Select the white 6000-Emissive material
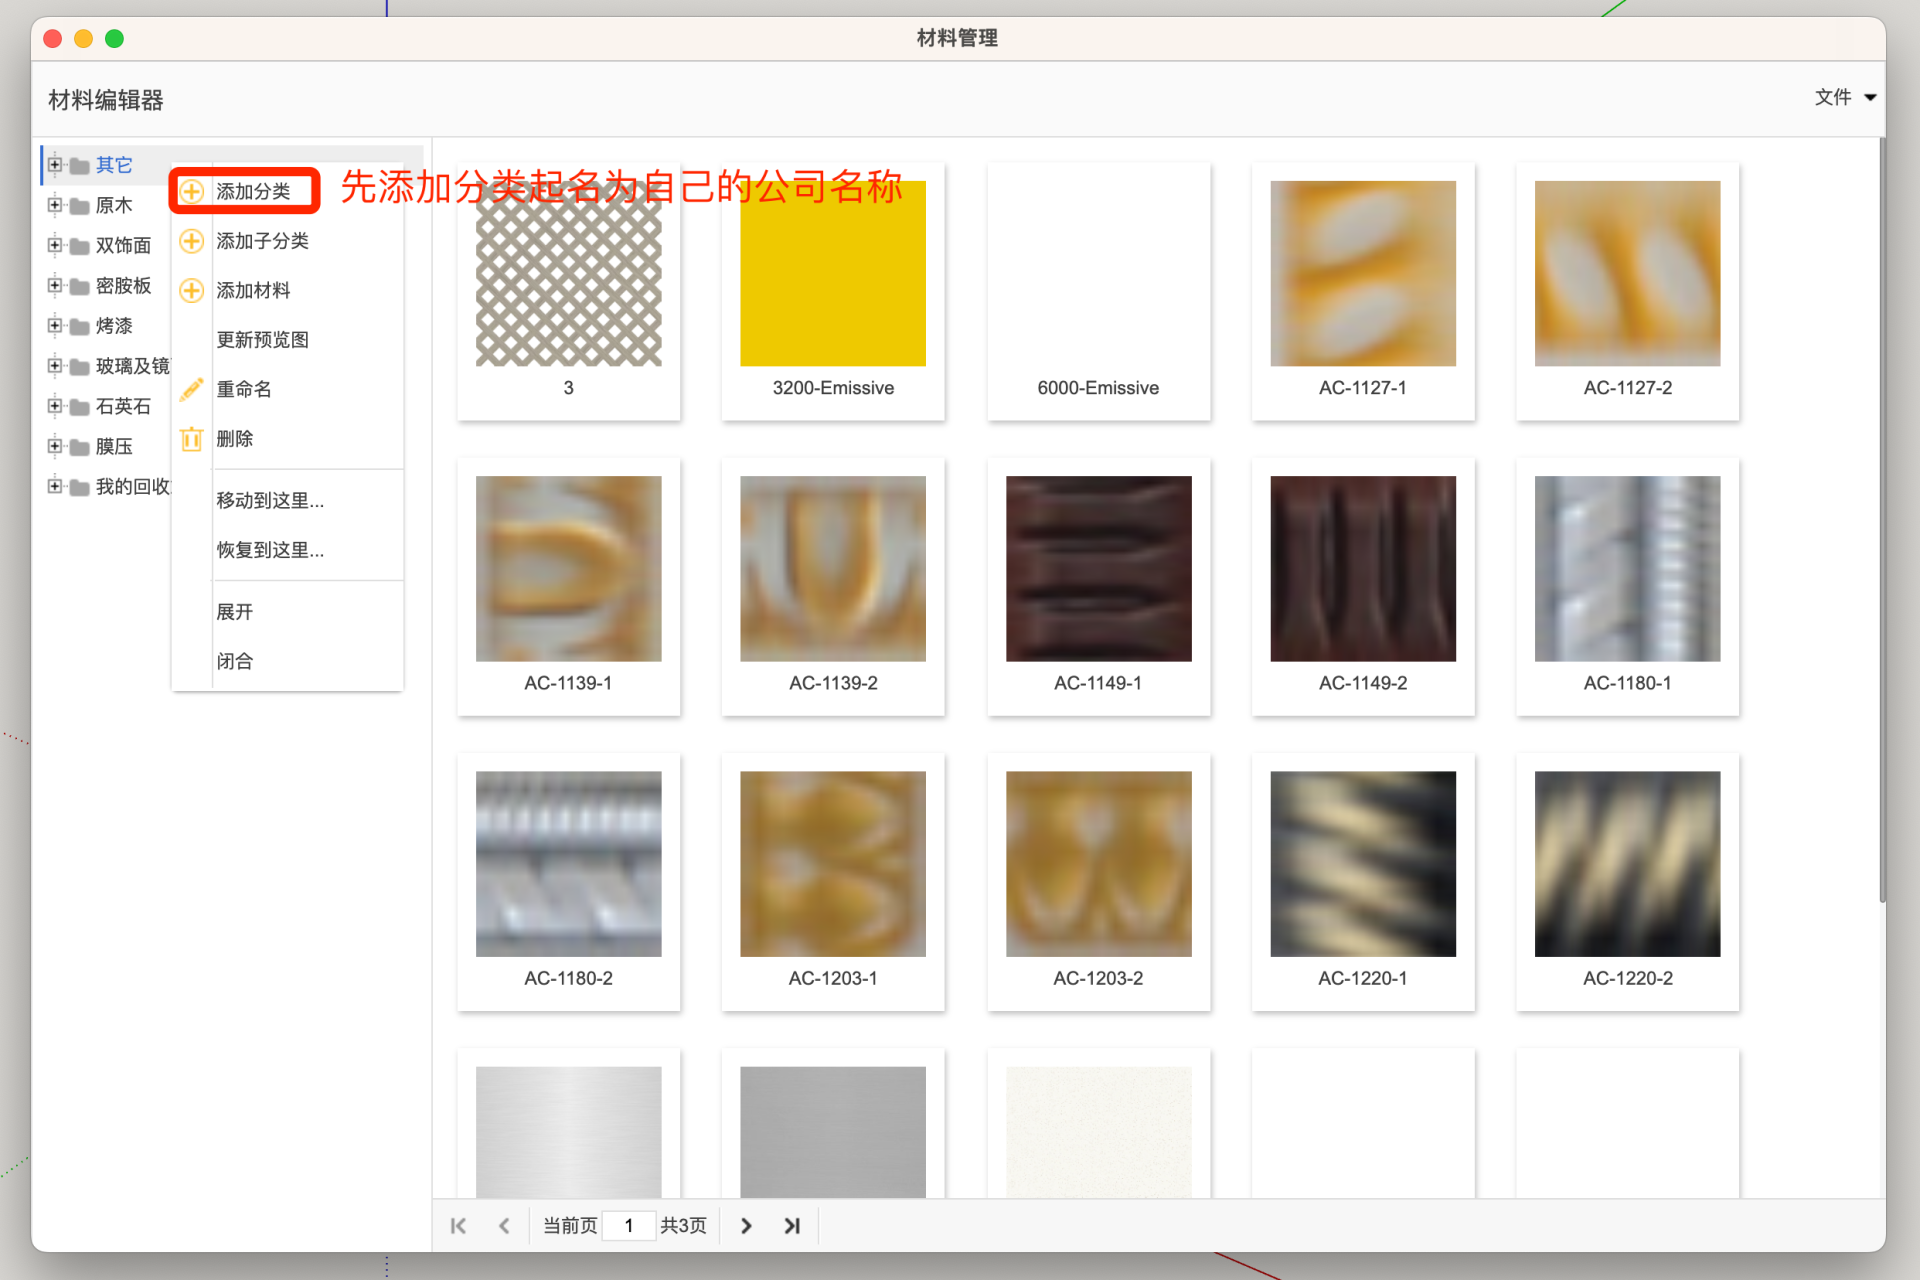This screenshot has width=1920, height=1280. (x=1098, y=291)
